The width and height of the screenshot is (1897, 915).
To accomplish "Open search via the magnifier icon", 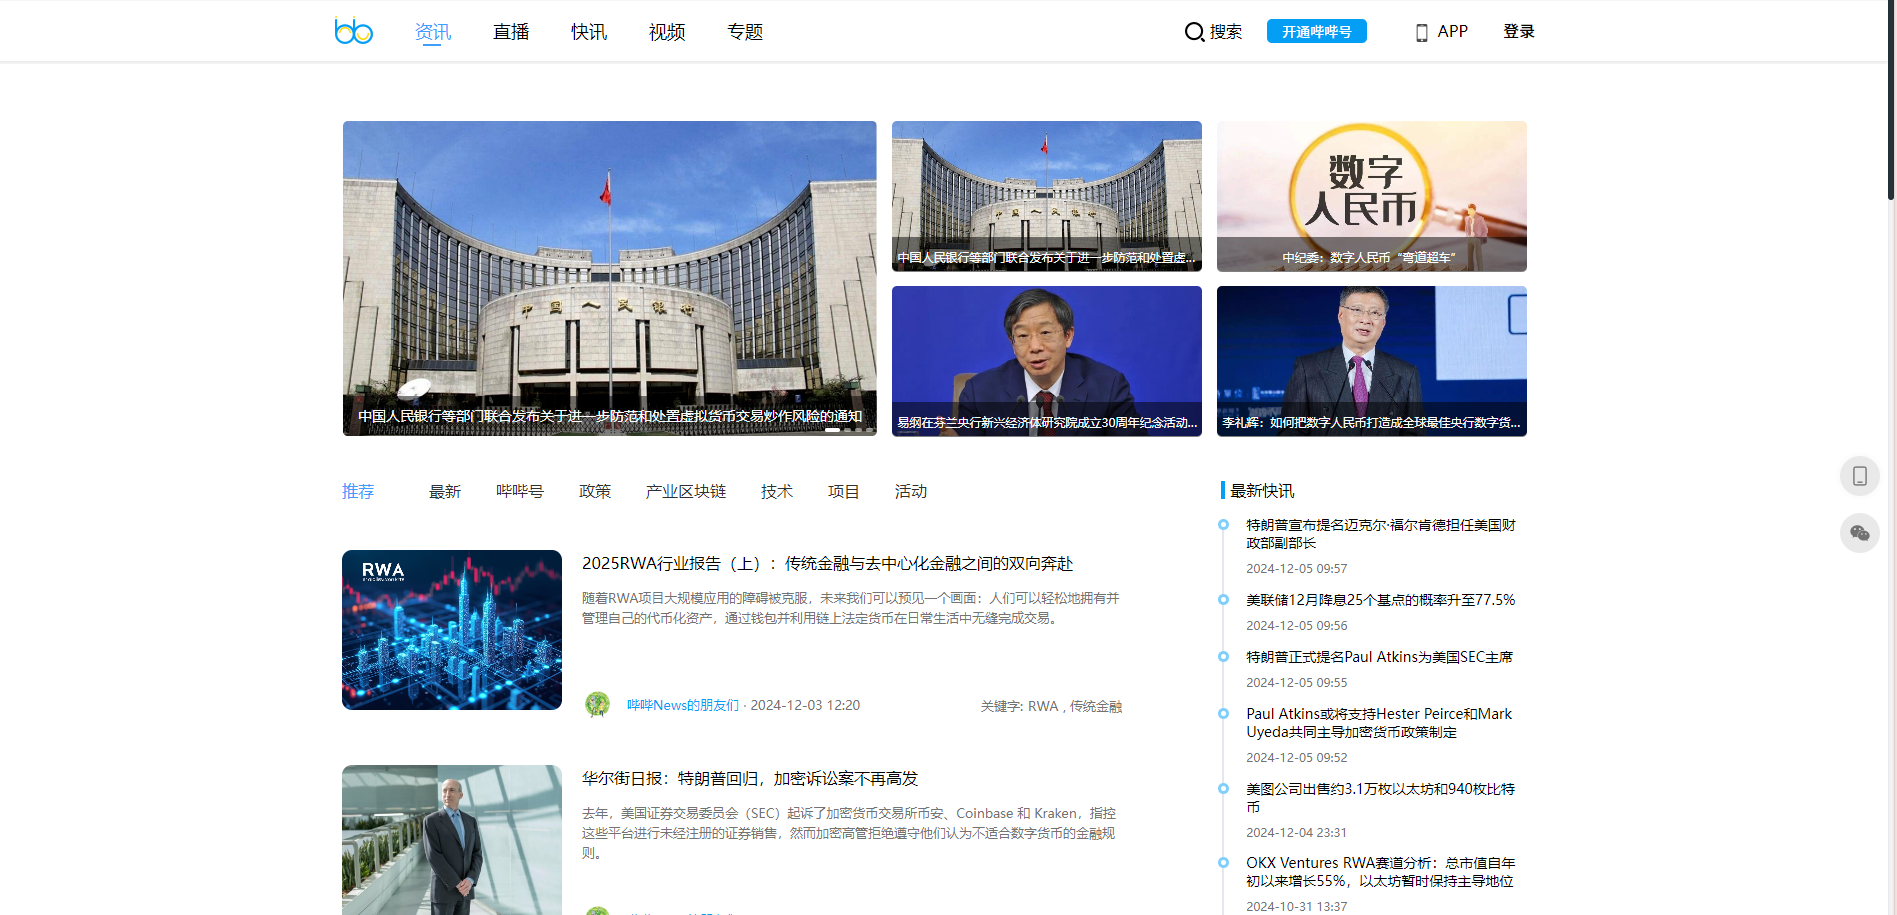I will click(x=1194, y=32).
